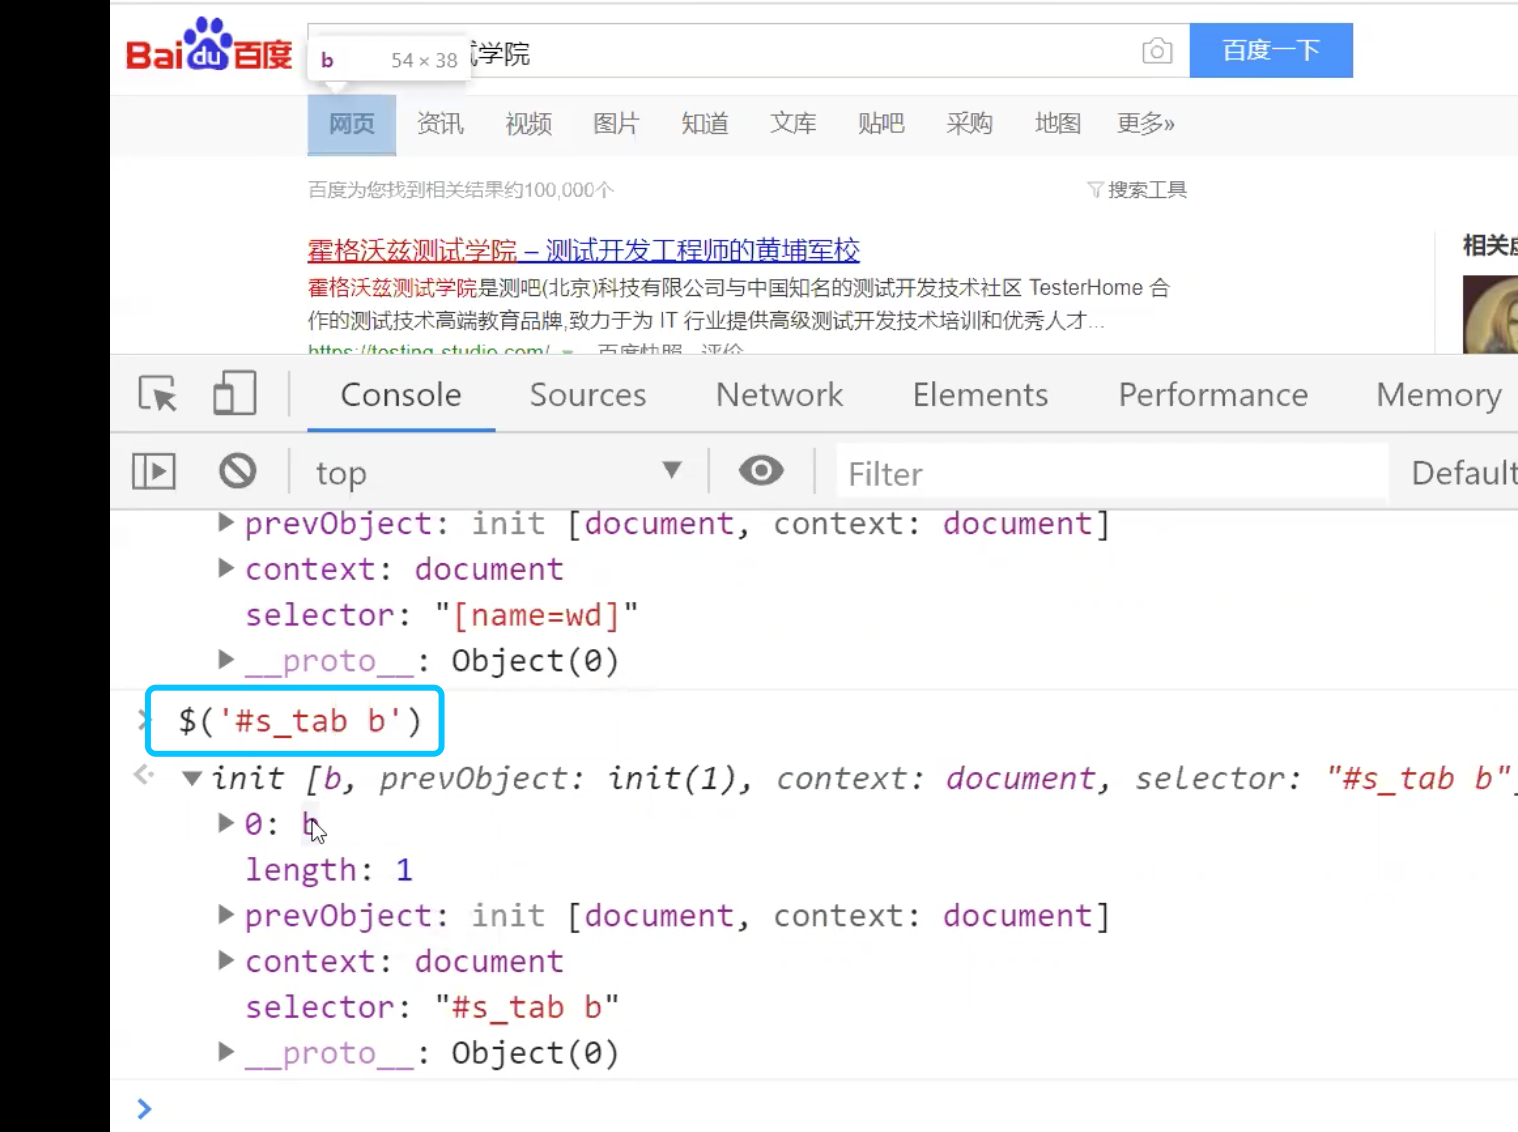Click the result count text 百度为您找到相关结果

pyautogui.click(x=461, y=190)
